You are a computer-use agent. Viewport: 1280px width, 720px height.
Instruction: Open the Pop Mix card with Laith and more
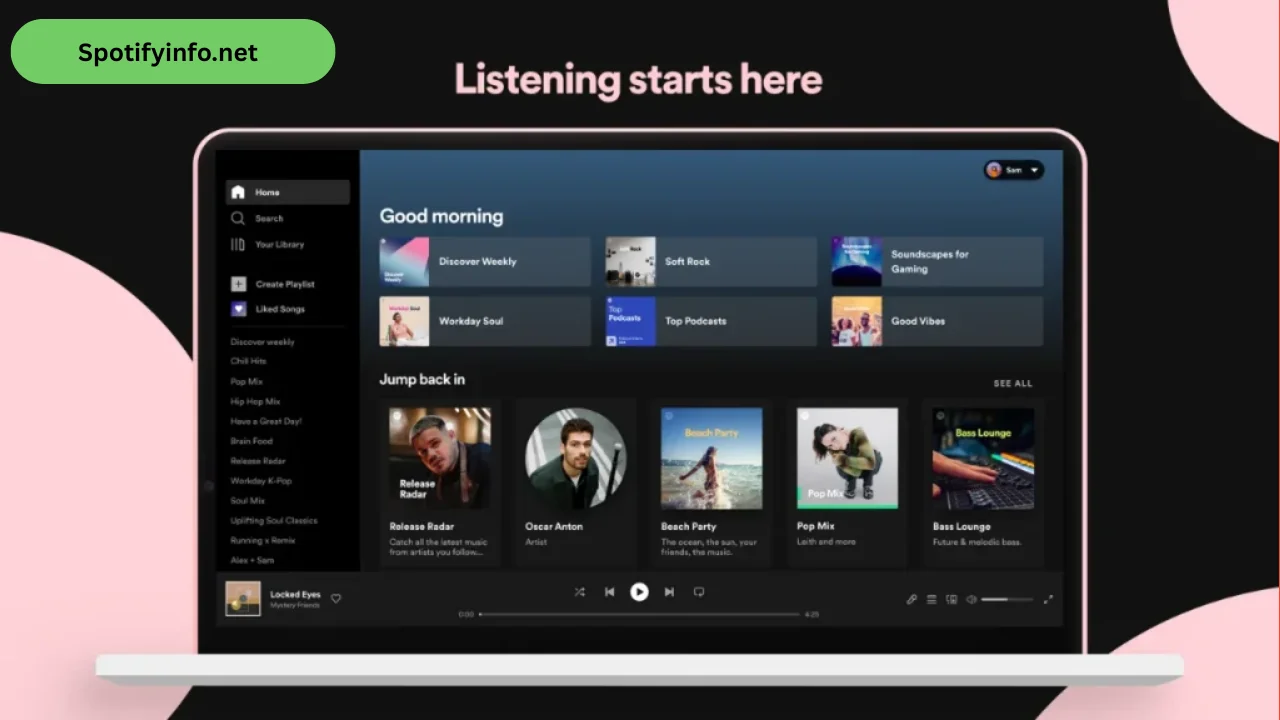848,483
